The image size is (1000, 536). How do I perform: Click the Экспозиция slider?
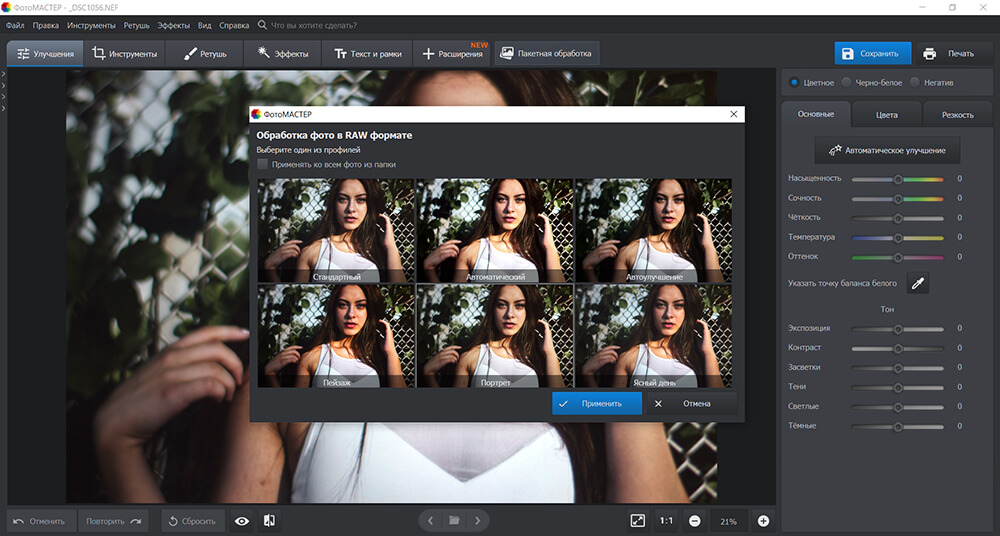(x=897, y=329)
